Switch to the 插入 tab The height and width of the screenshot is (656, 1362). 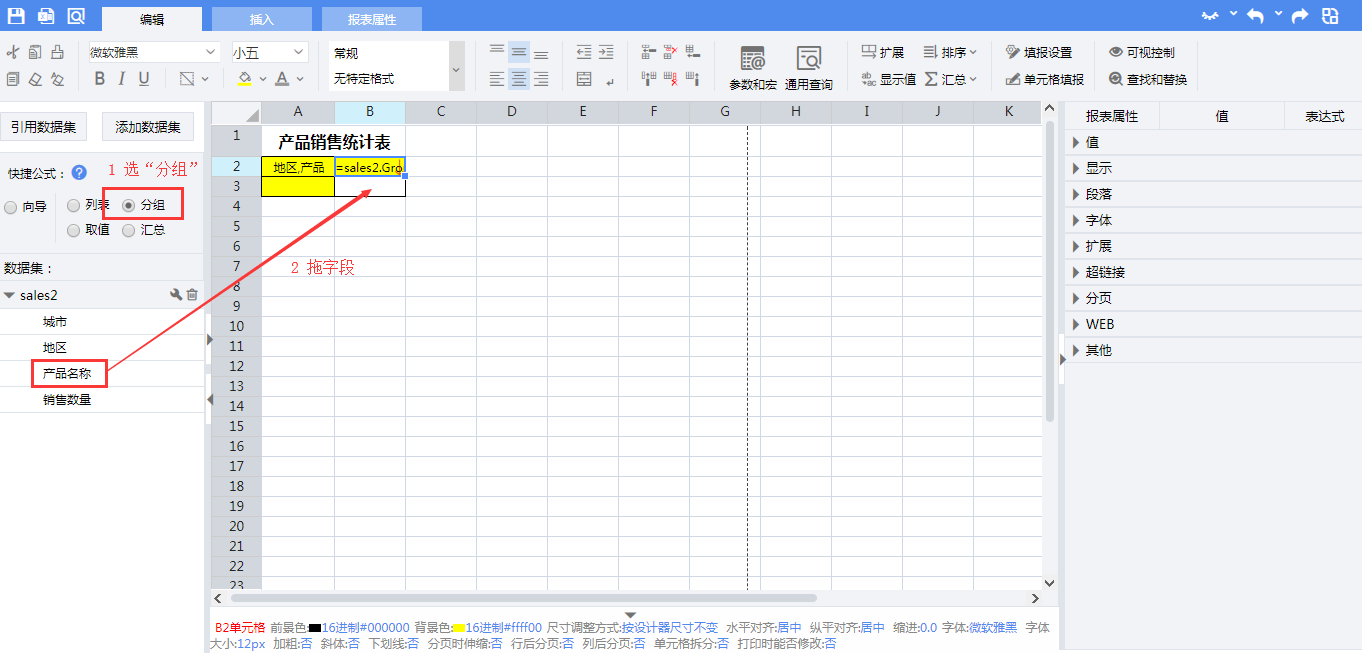tap(261, 19)
